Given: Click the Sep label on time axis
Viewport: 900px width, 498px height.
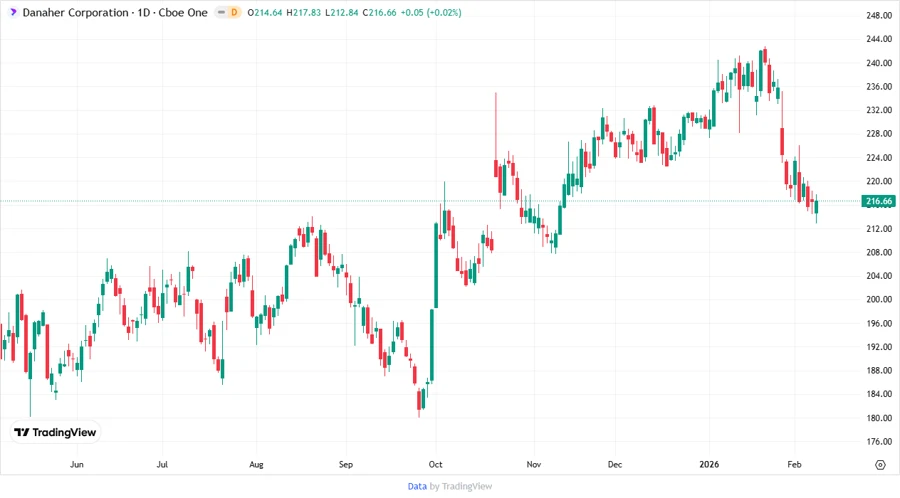Looking at the screenshot, I should coord(346,464).
